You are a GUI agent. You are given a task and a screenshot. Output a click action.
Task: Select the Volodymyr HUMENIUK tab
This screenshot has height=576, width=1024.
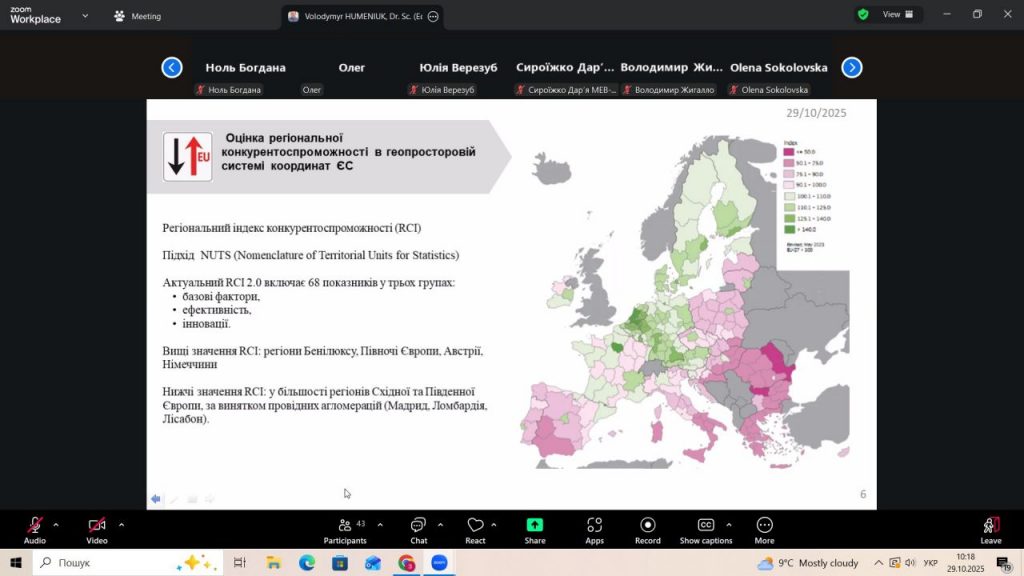362,16
